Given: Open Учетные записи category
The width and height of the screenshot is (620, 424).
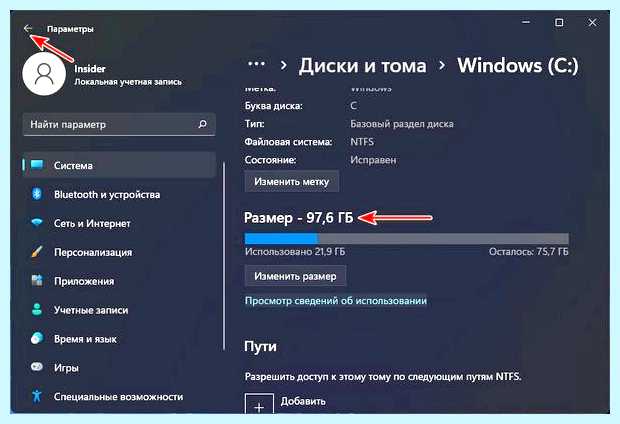Looking at the screenshot, I should (119, 310).
